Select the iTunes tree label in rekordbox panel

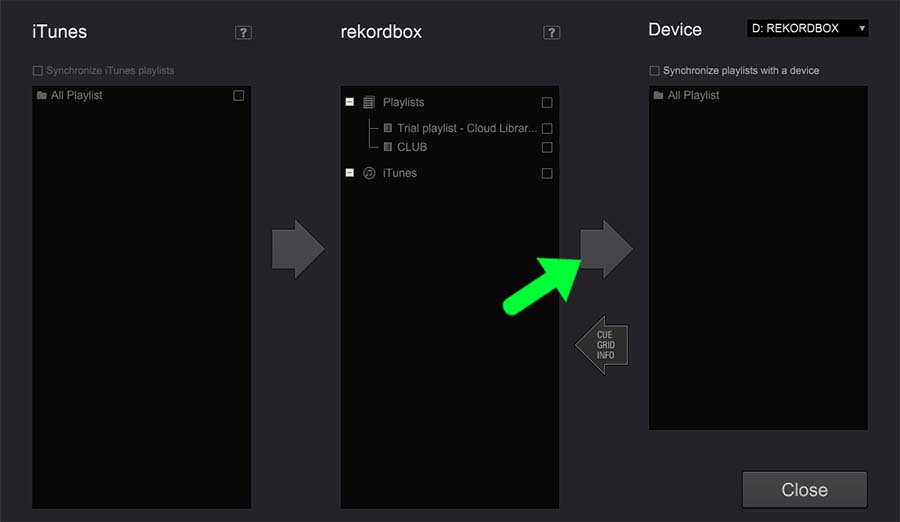click(x=399, y=173)
